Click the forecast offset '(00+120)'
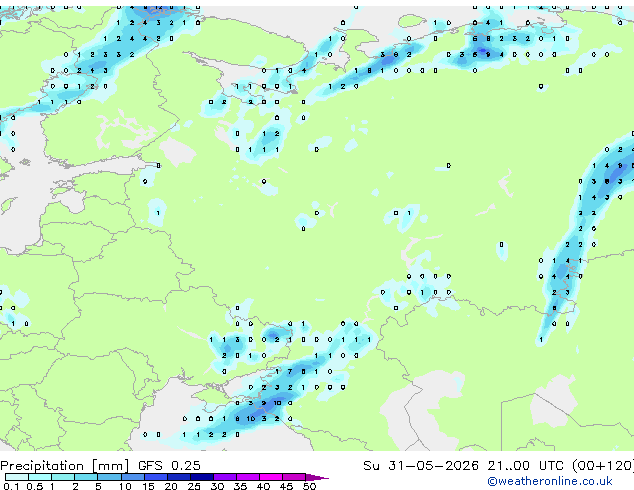The height and width of the screenshot is (490, 634). coord(603,466)
